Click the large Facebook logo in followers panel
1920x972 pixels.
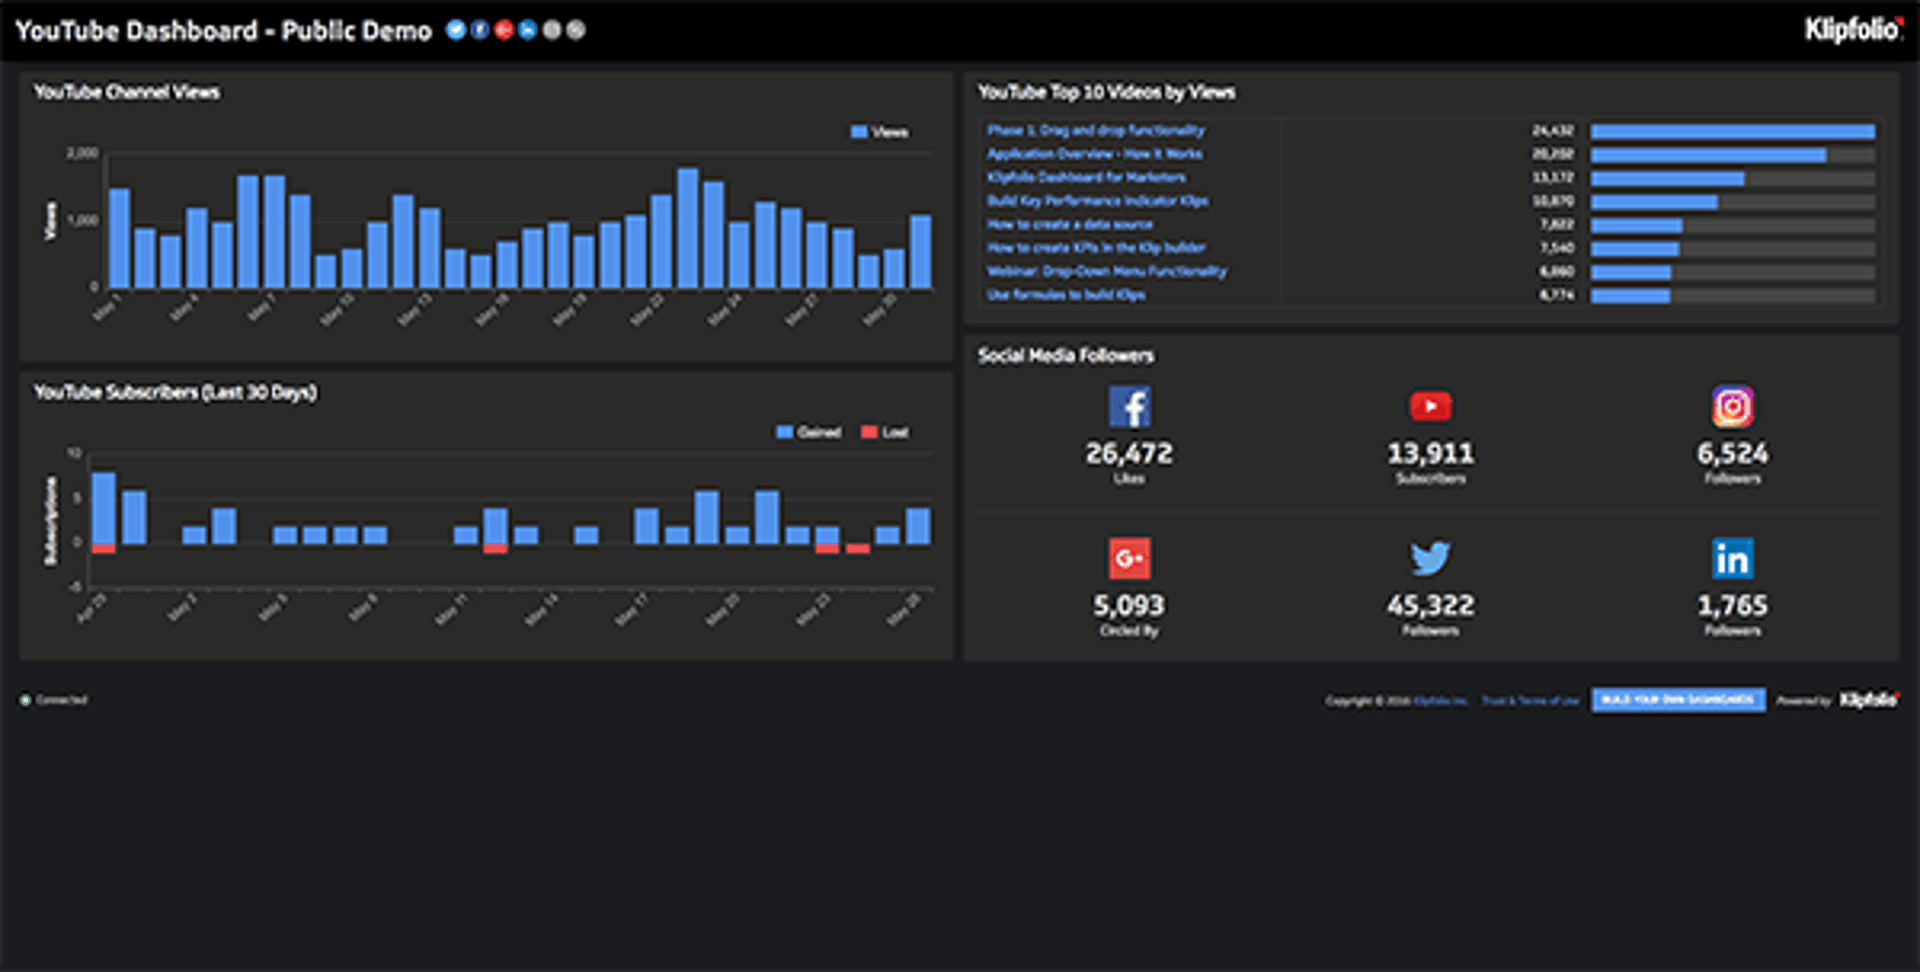pos(1129,407)
